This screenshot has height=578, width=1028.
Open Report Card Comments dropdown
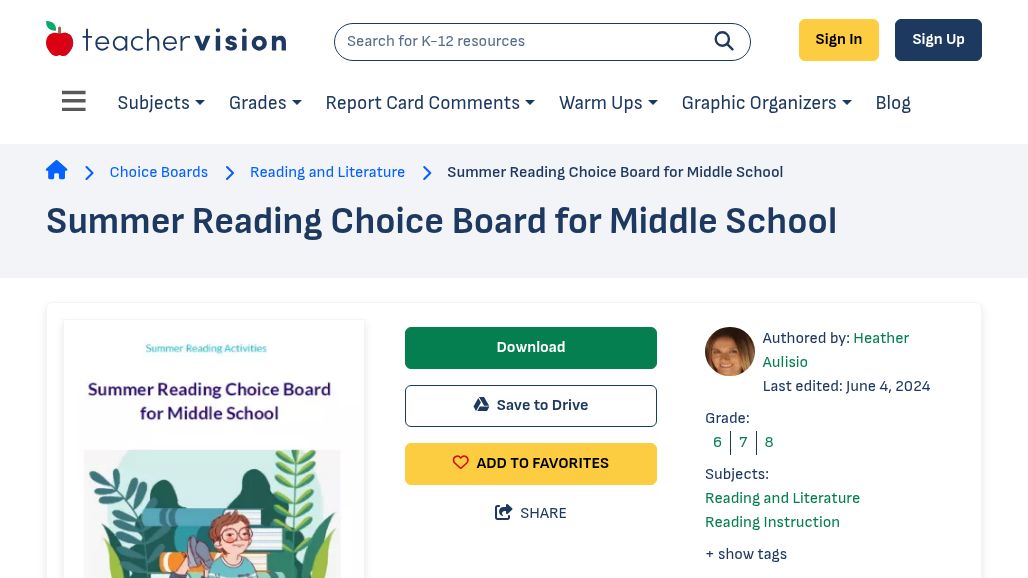pos(430,103)
